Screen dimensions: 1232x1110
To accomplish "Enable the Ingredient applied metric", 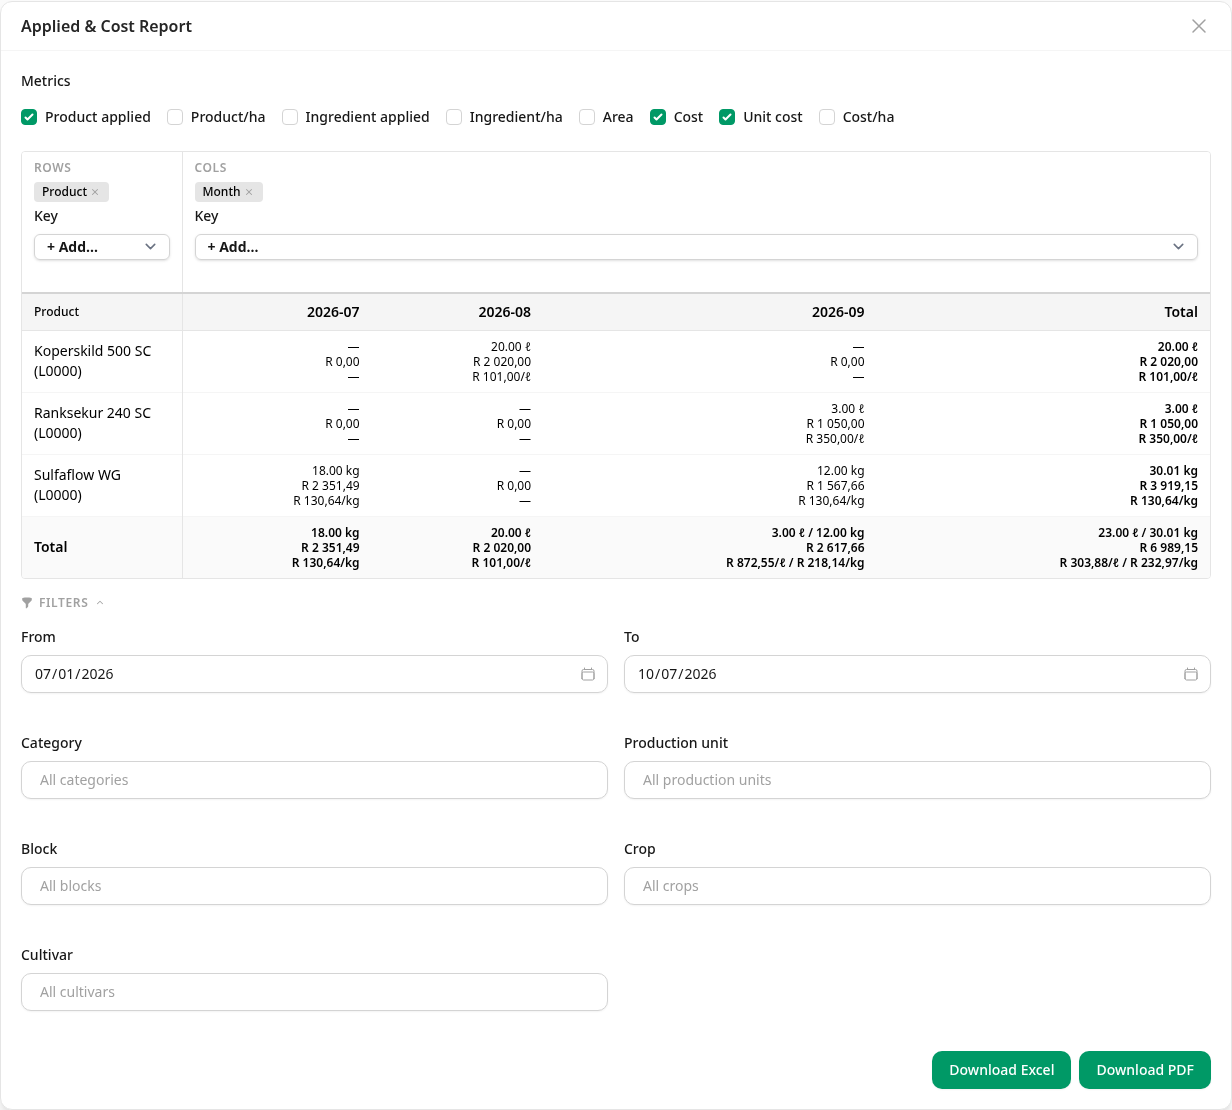I will click(290, 117).
